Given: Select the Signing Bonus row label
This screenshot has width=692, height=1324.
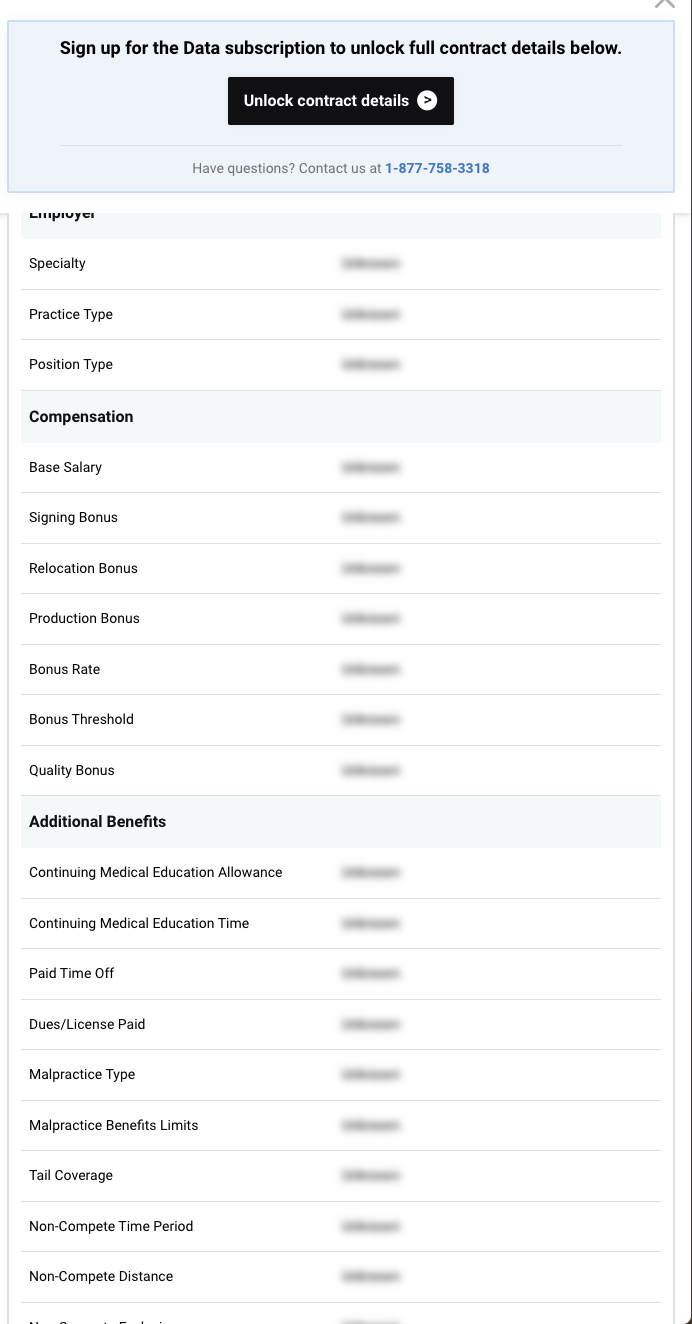Looking at the screenshot, I should tap(73, 517).
